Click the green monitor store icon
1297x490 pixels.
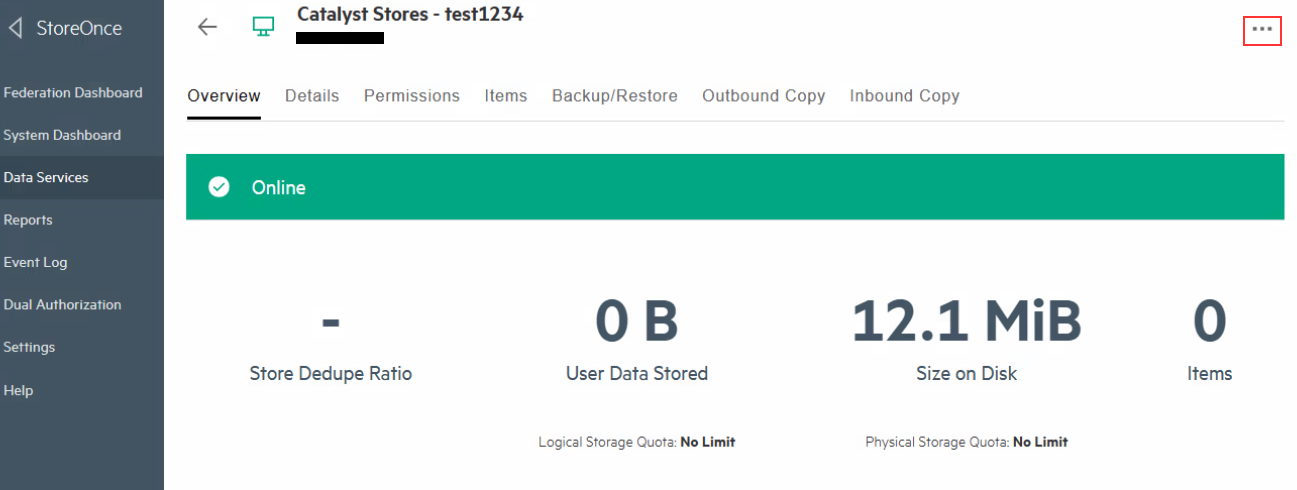pyautogui.click(x=264, y=27)
